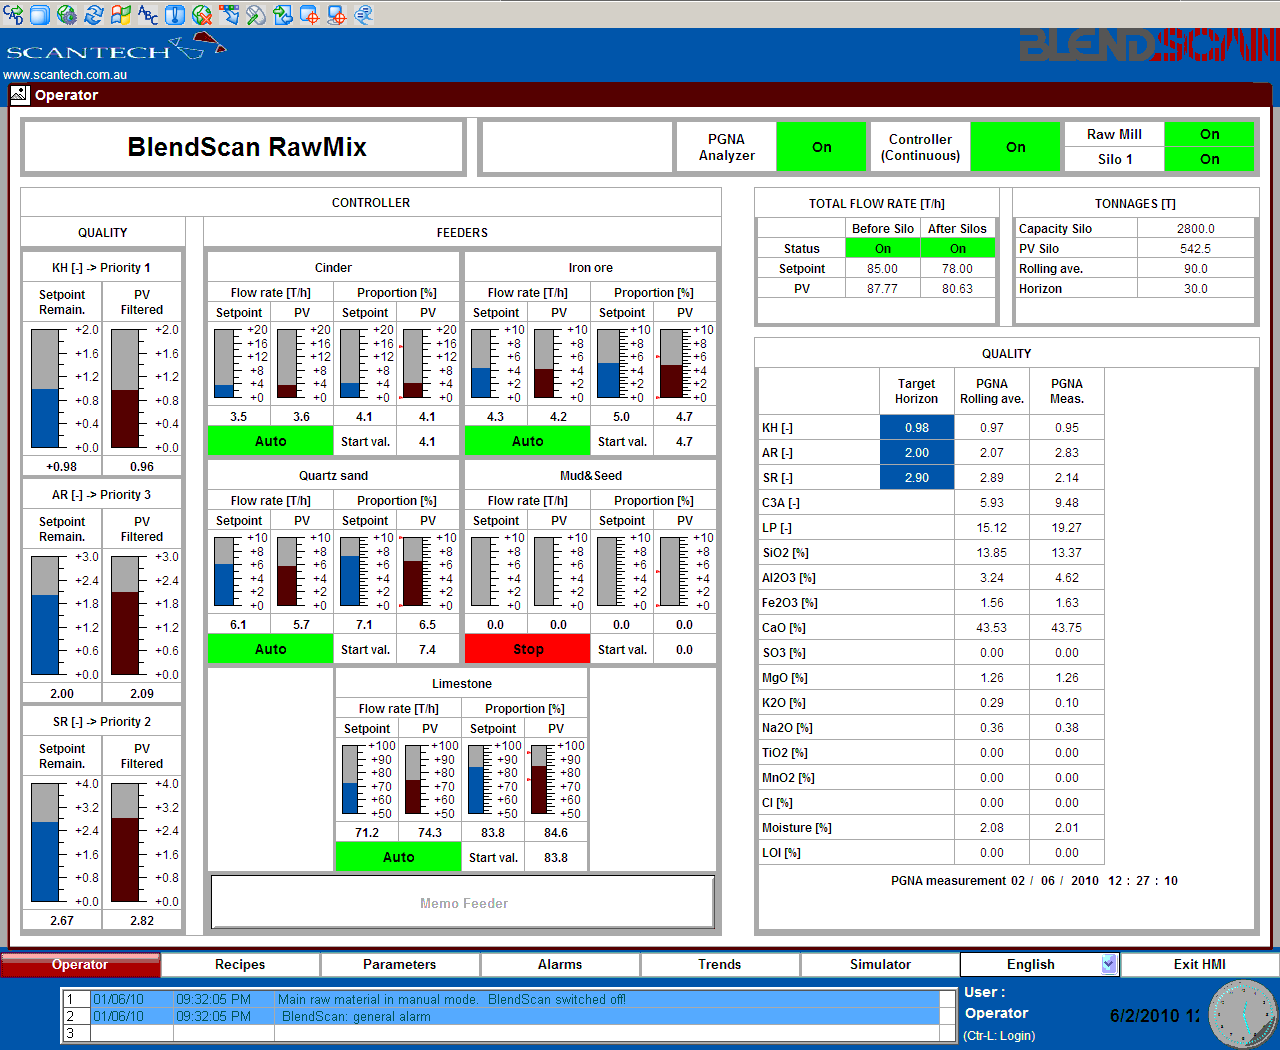This screenshot has height=1050, width=1280.
Task: Toggle the Controller (Continuous) On switch
Action: (1015, 147)
